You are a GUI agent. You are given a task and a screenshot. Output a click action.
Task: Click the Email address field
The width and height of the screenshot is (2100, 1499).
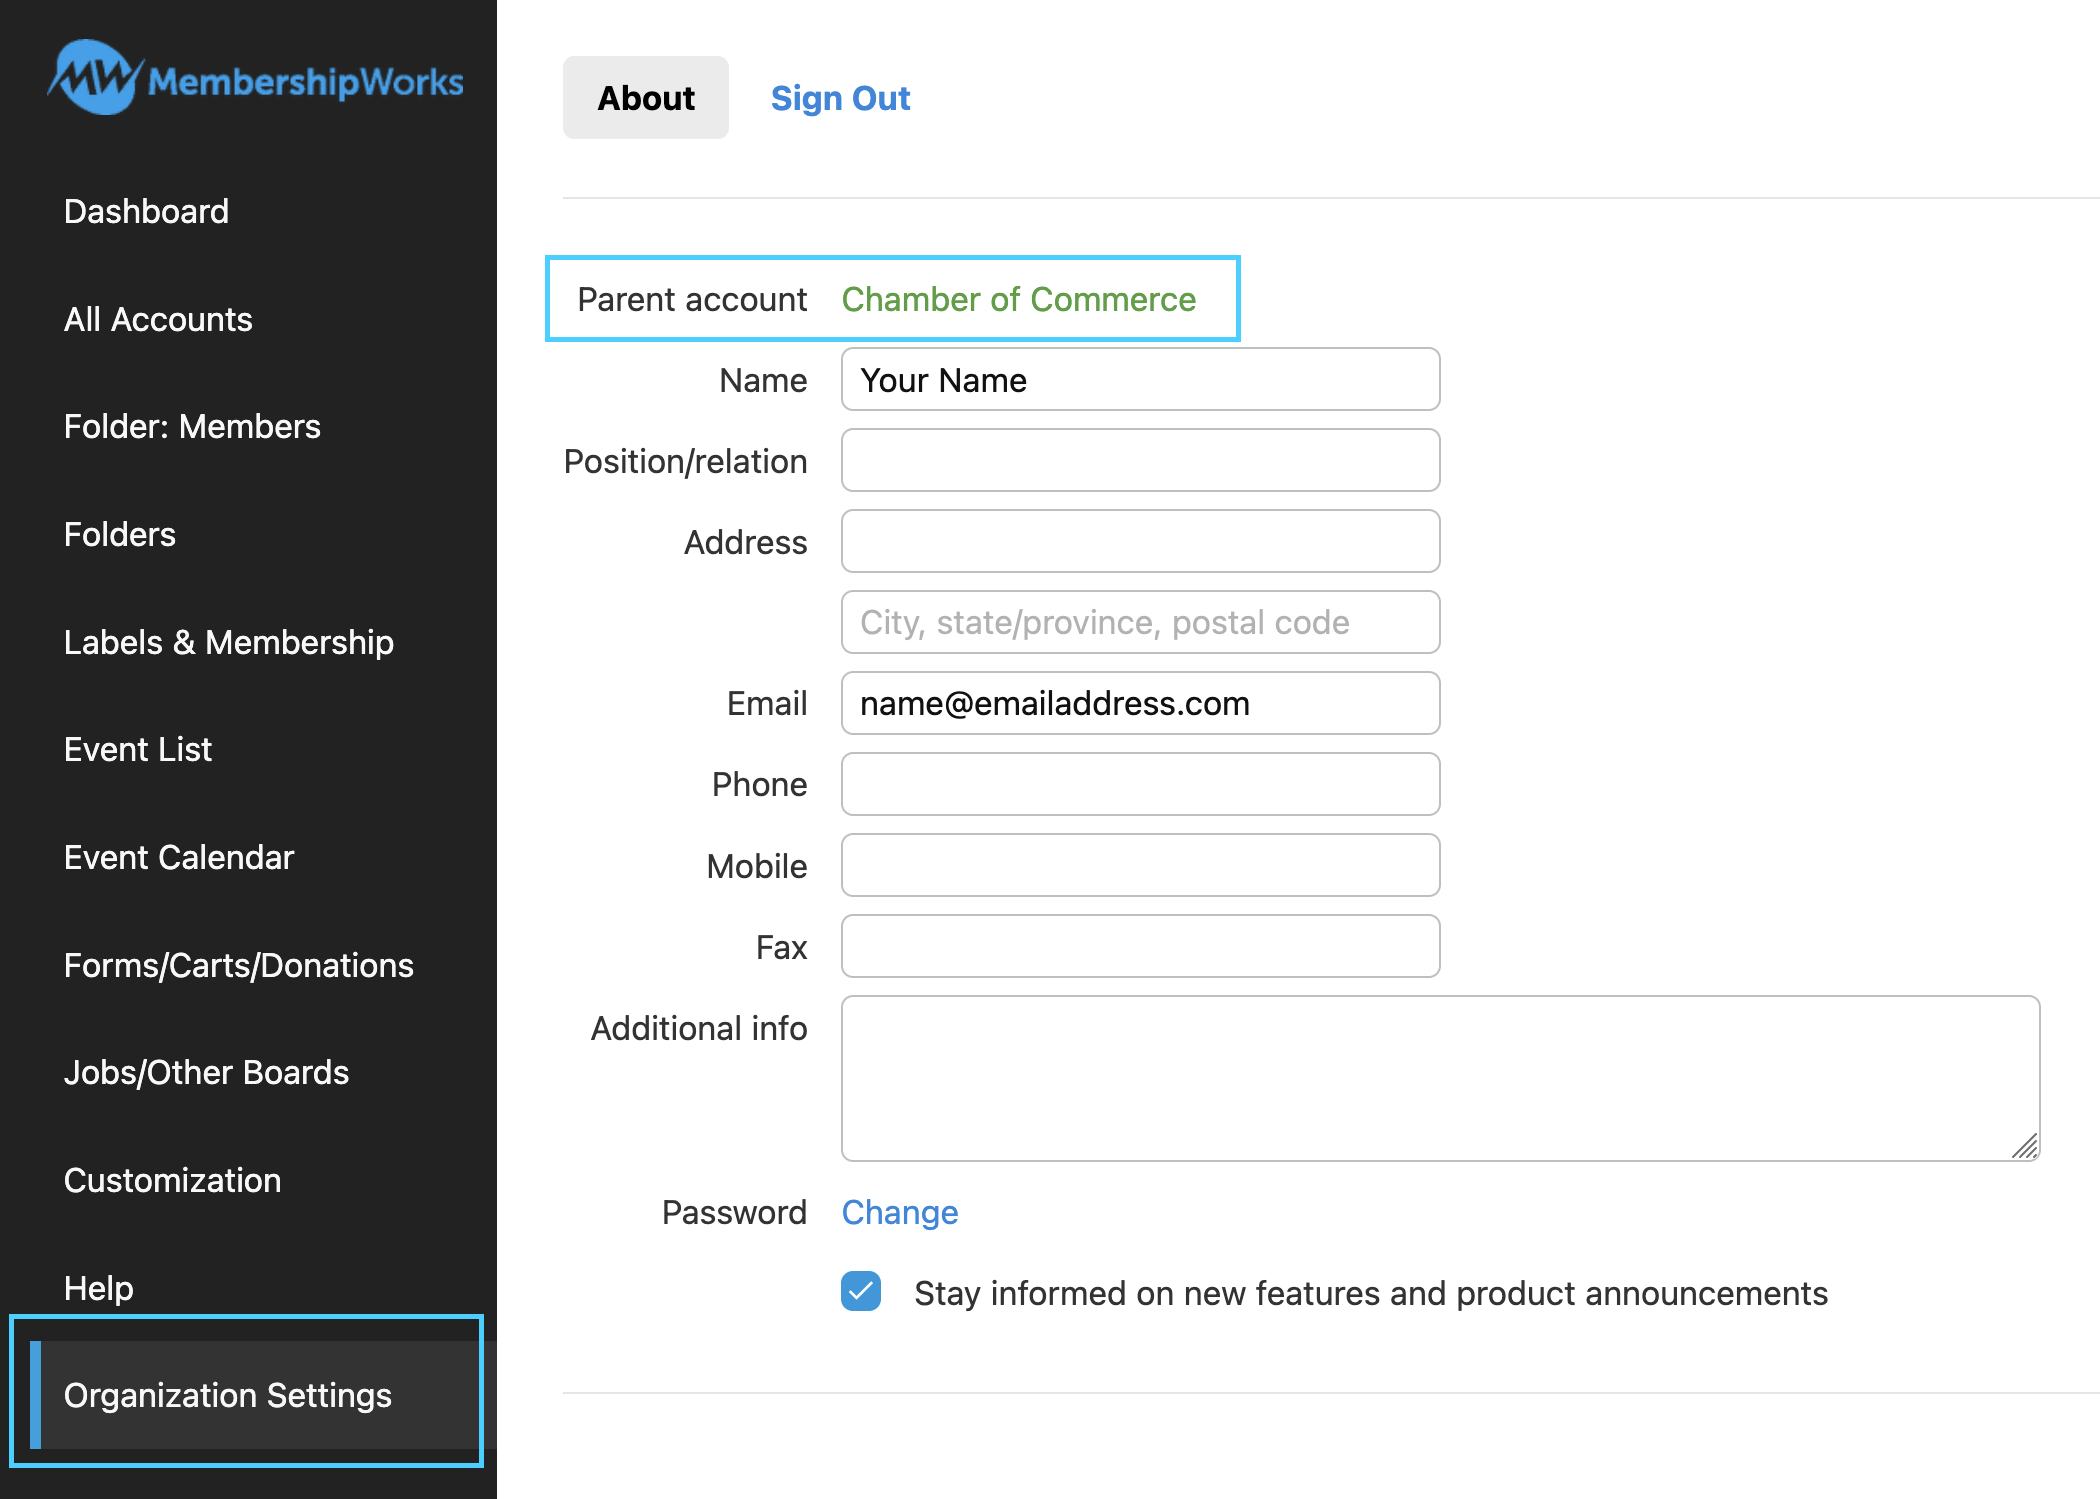point(1140,703)
